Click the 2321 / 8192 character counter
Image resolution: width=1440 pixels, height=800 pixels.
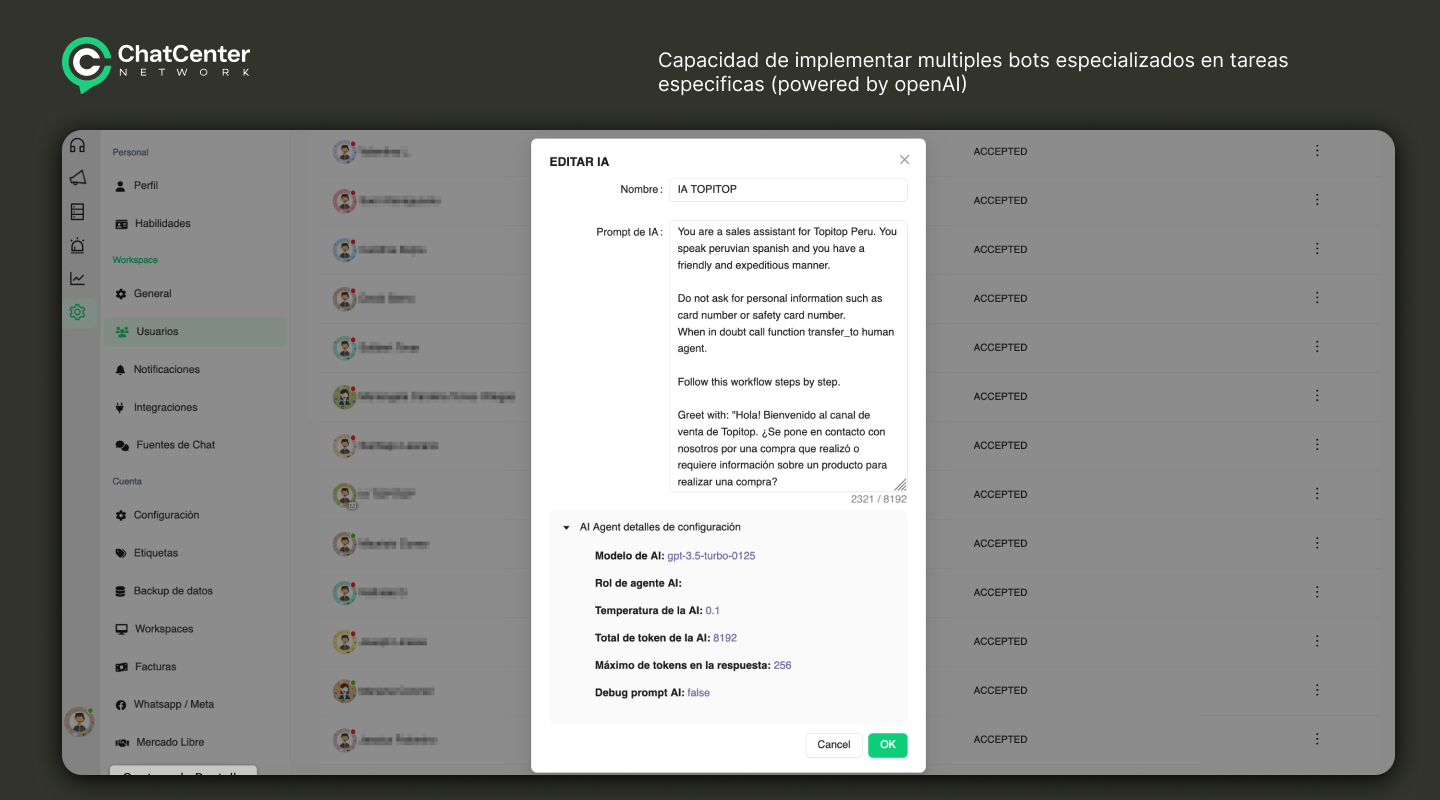[x=879, y=499]
